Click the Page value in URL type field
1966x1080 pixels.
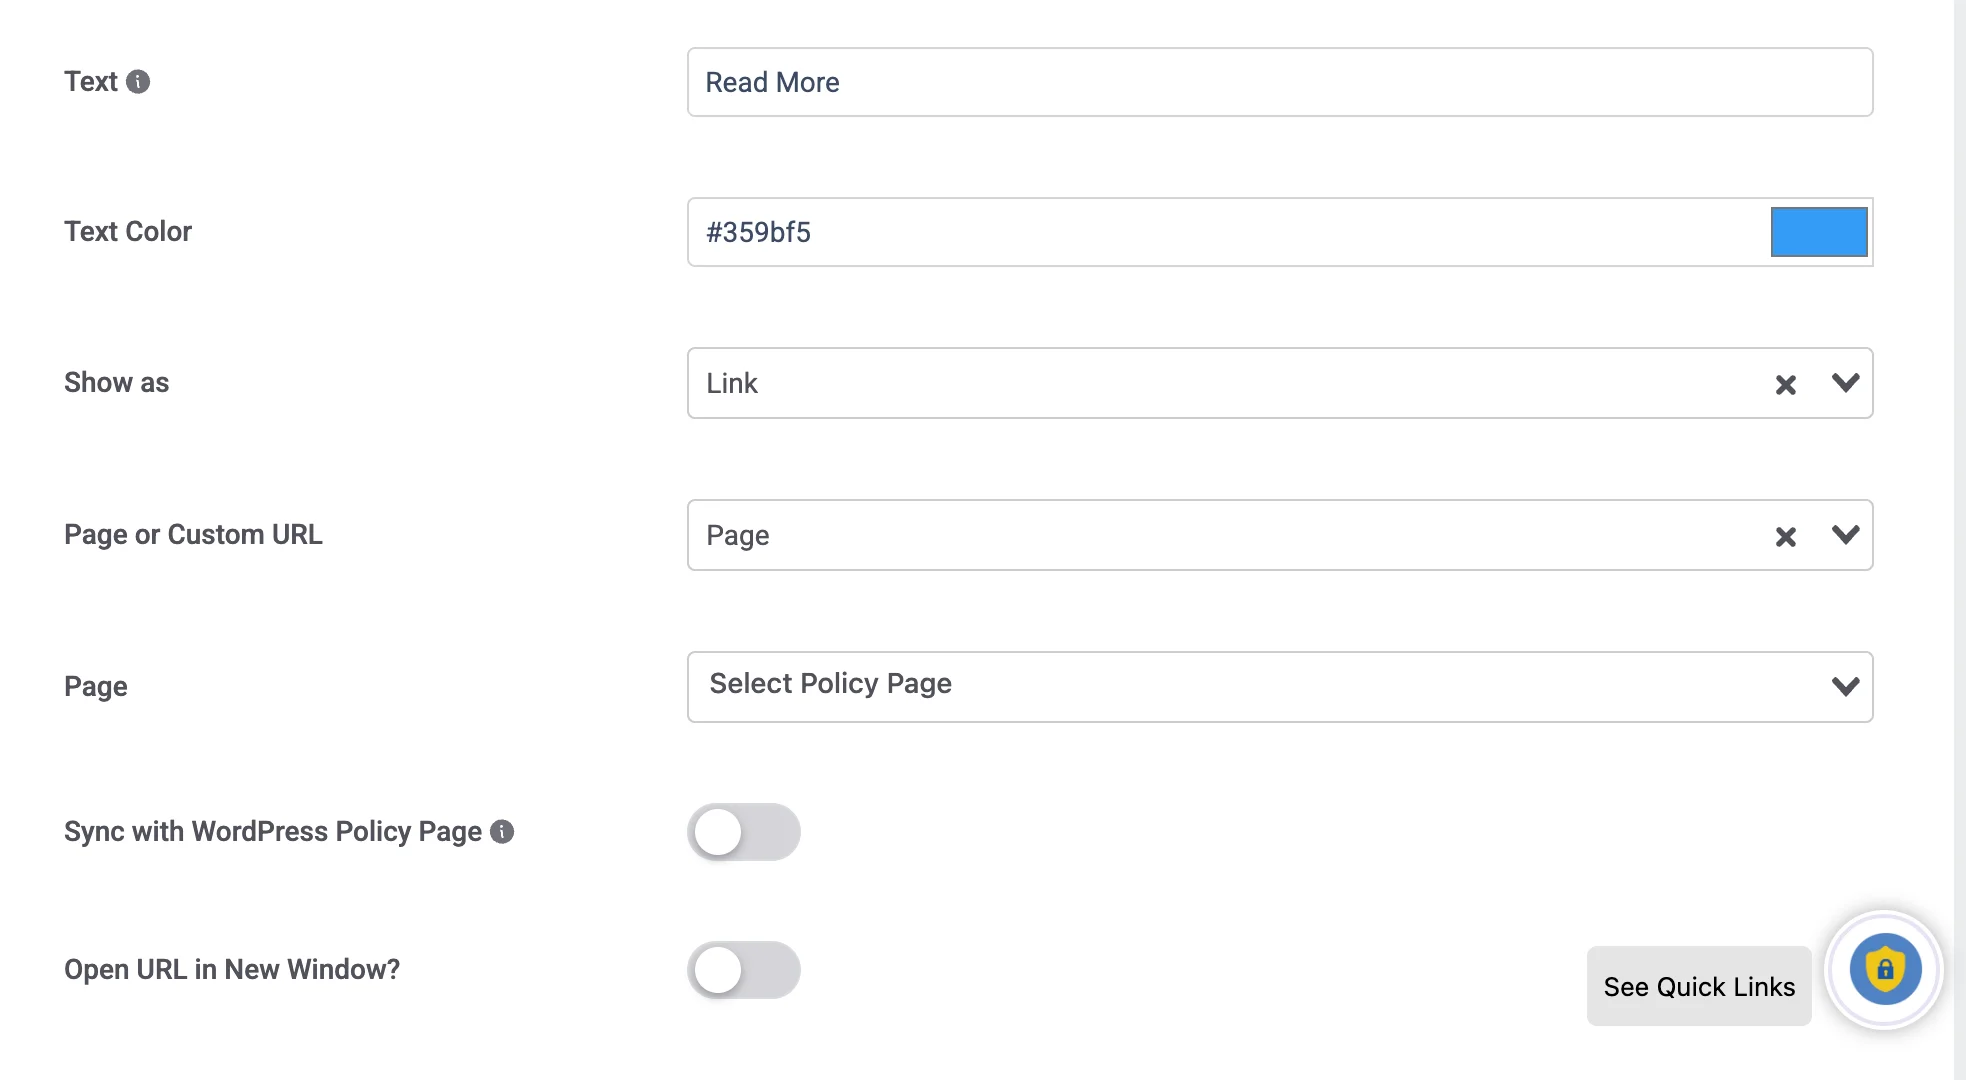[x=738, y=536]
